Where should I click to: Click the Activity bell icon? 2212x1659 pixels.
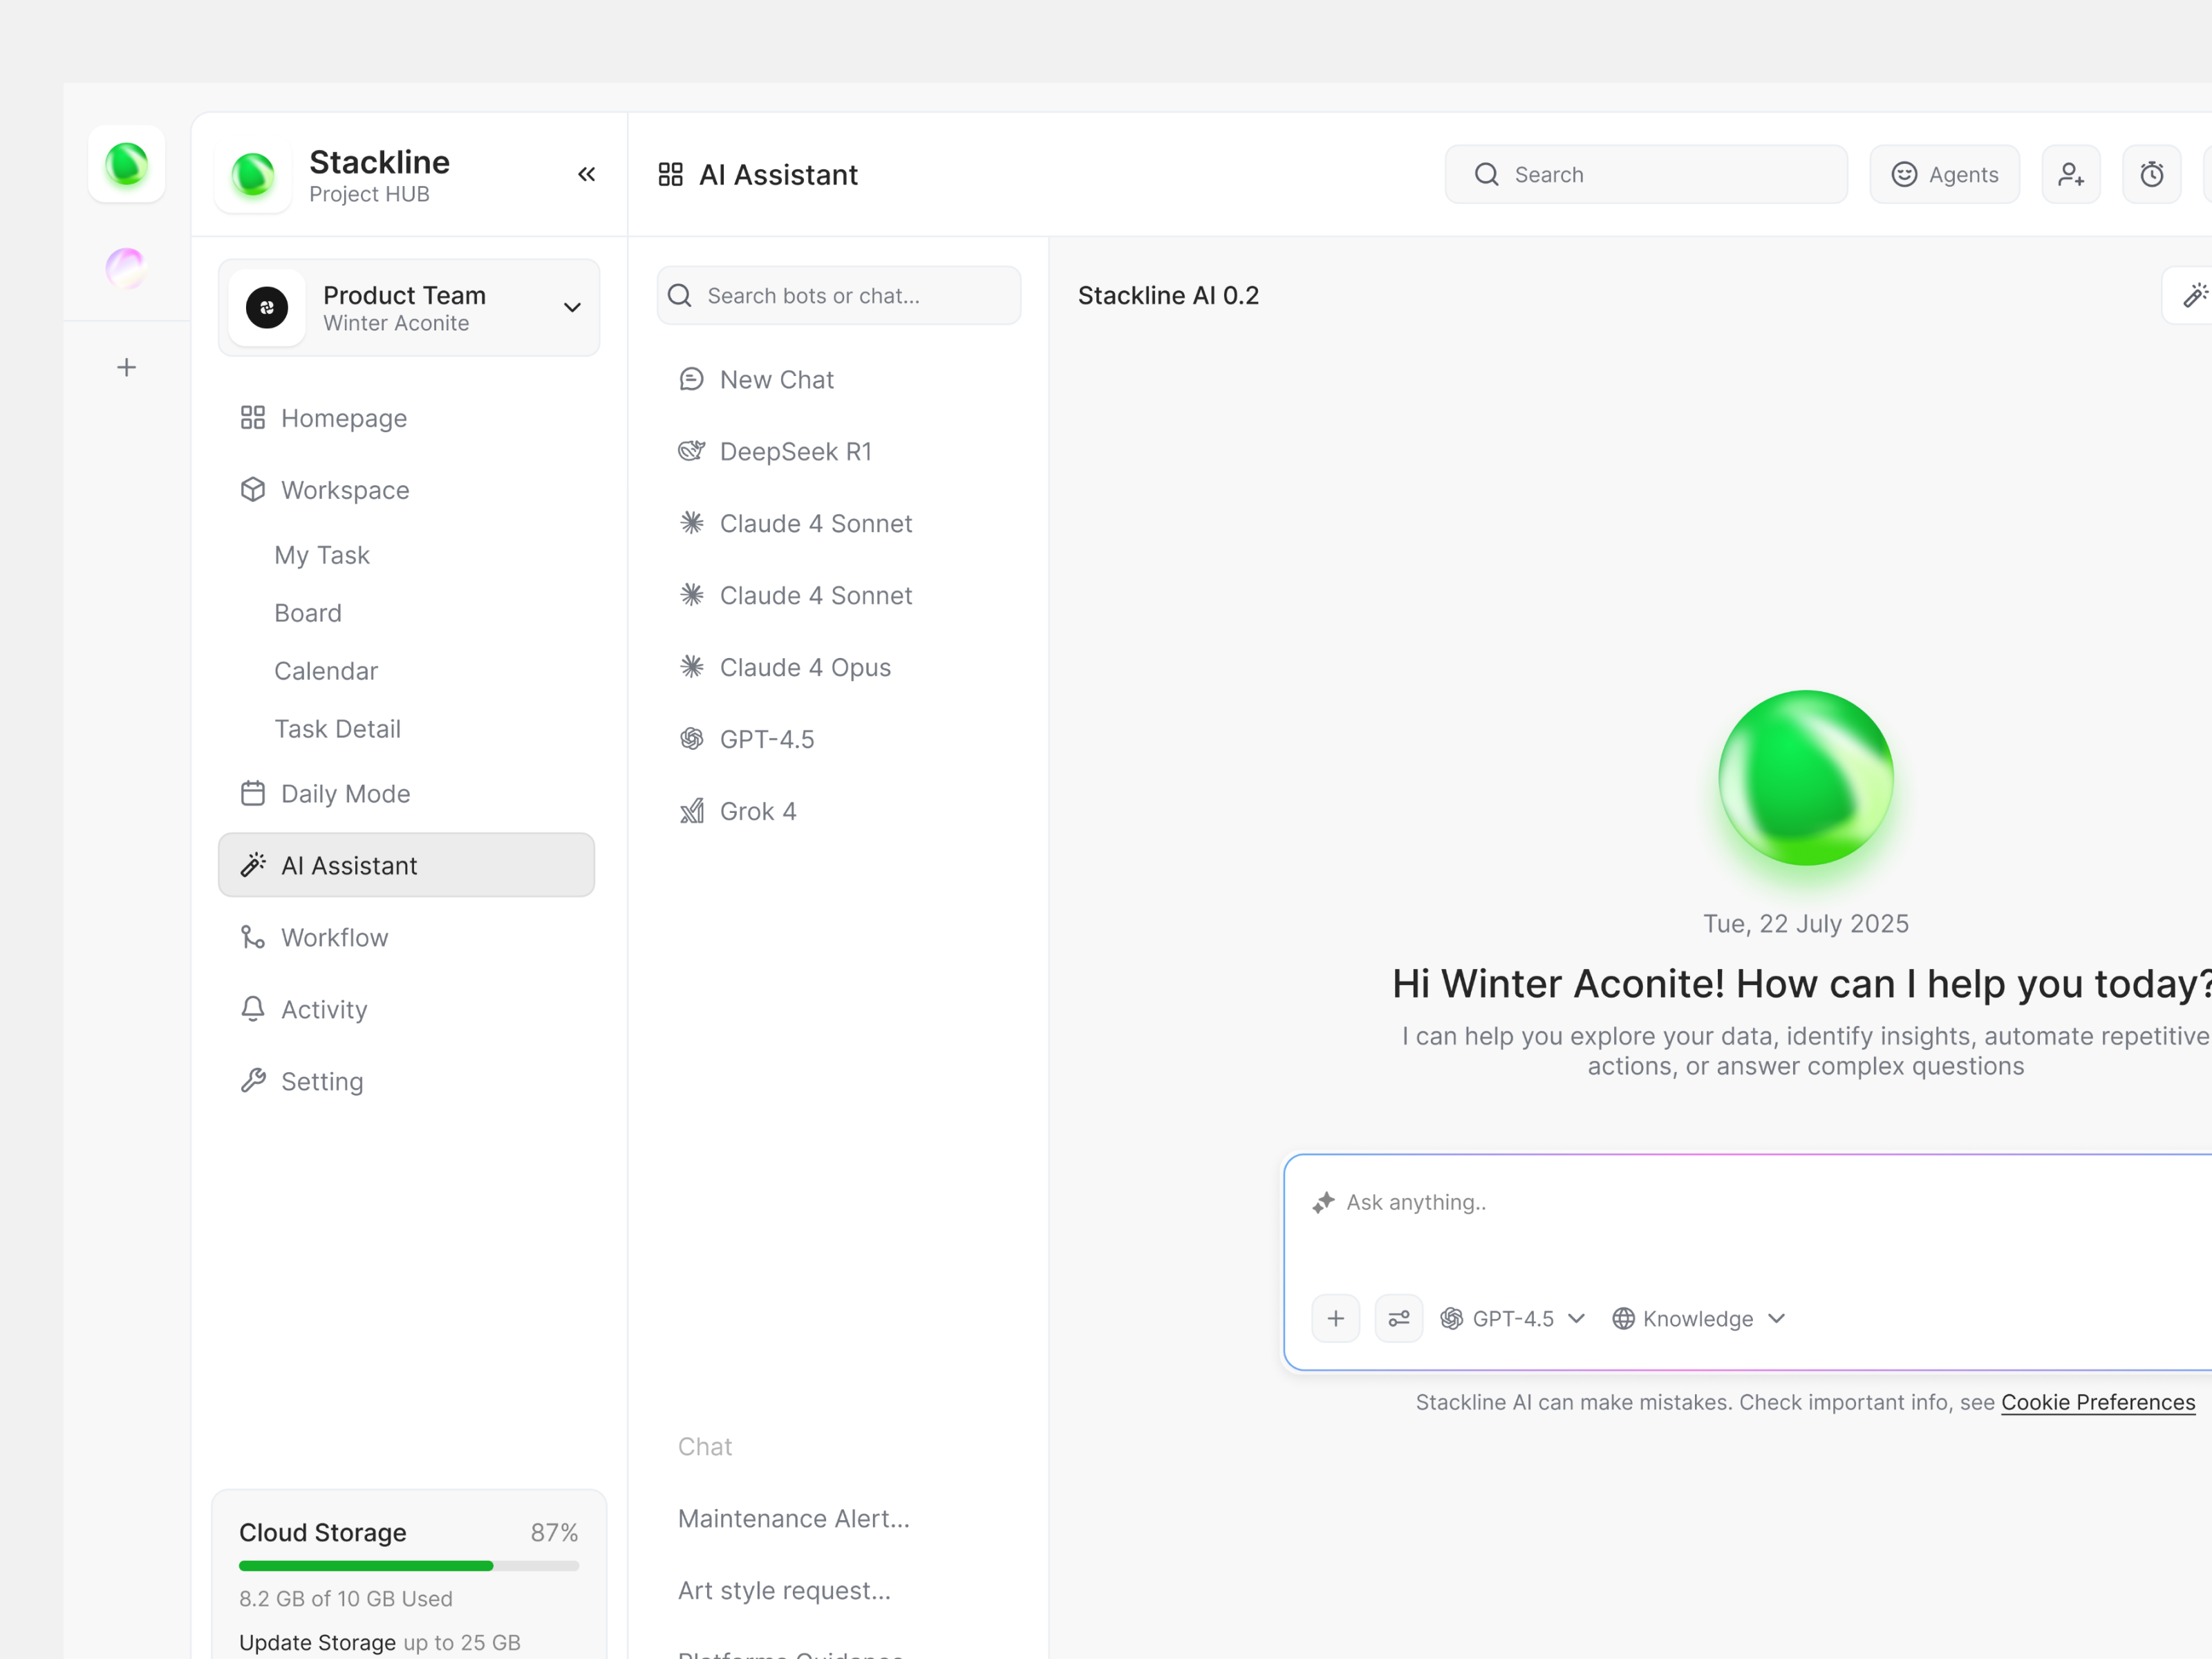(253, 1009)
